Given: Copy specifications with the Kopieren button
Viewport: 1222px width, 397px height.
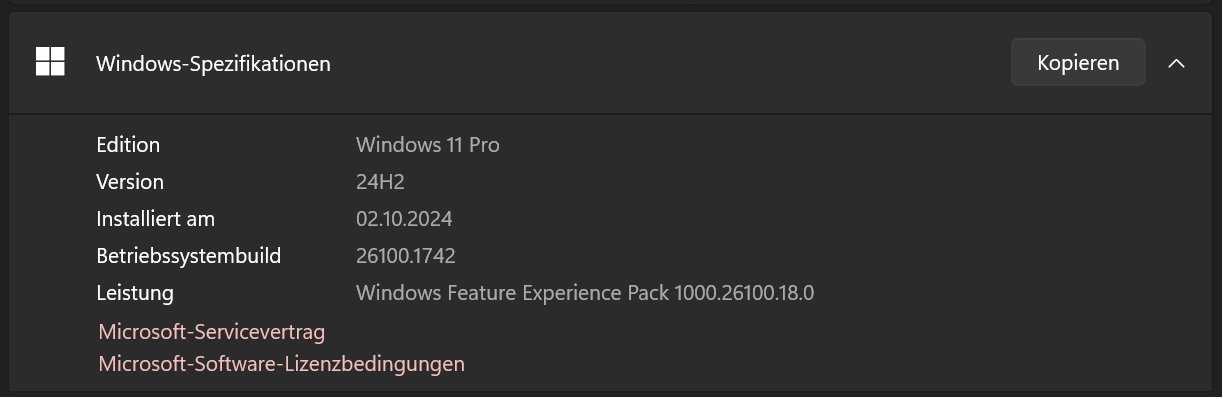Looking at the screenshot, I should pos(1078,62).
